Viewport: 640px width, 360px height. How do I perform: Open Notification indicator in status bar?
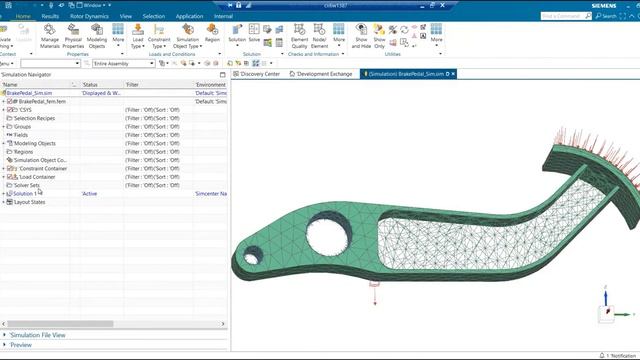coord(618,356)
